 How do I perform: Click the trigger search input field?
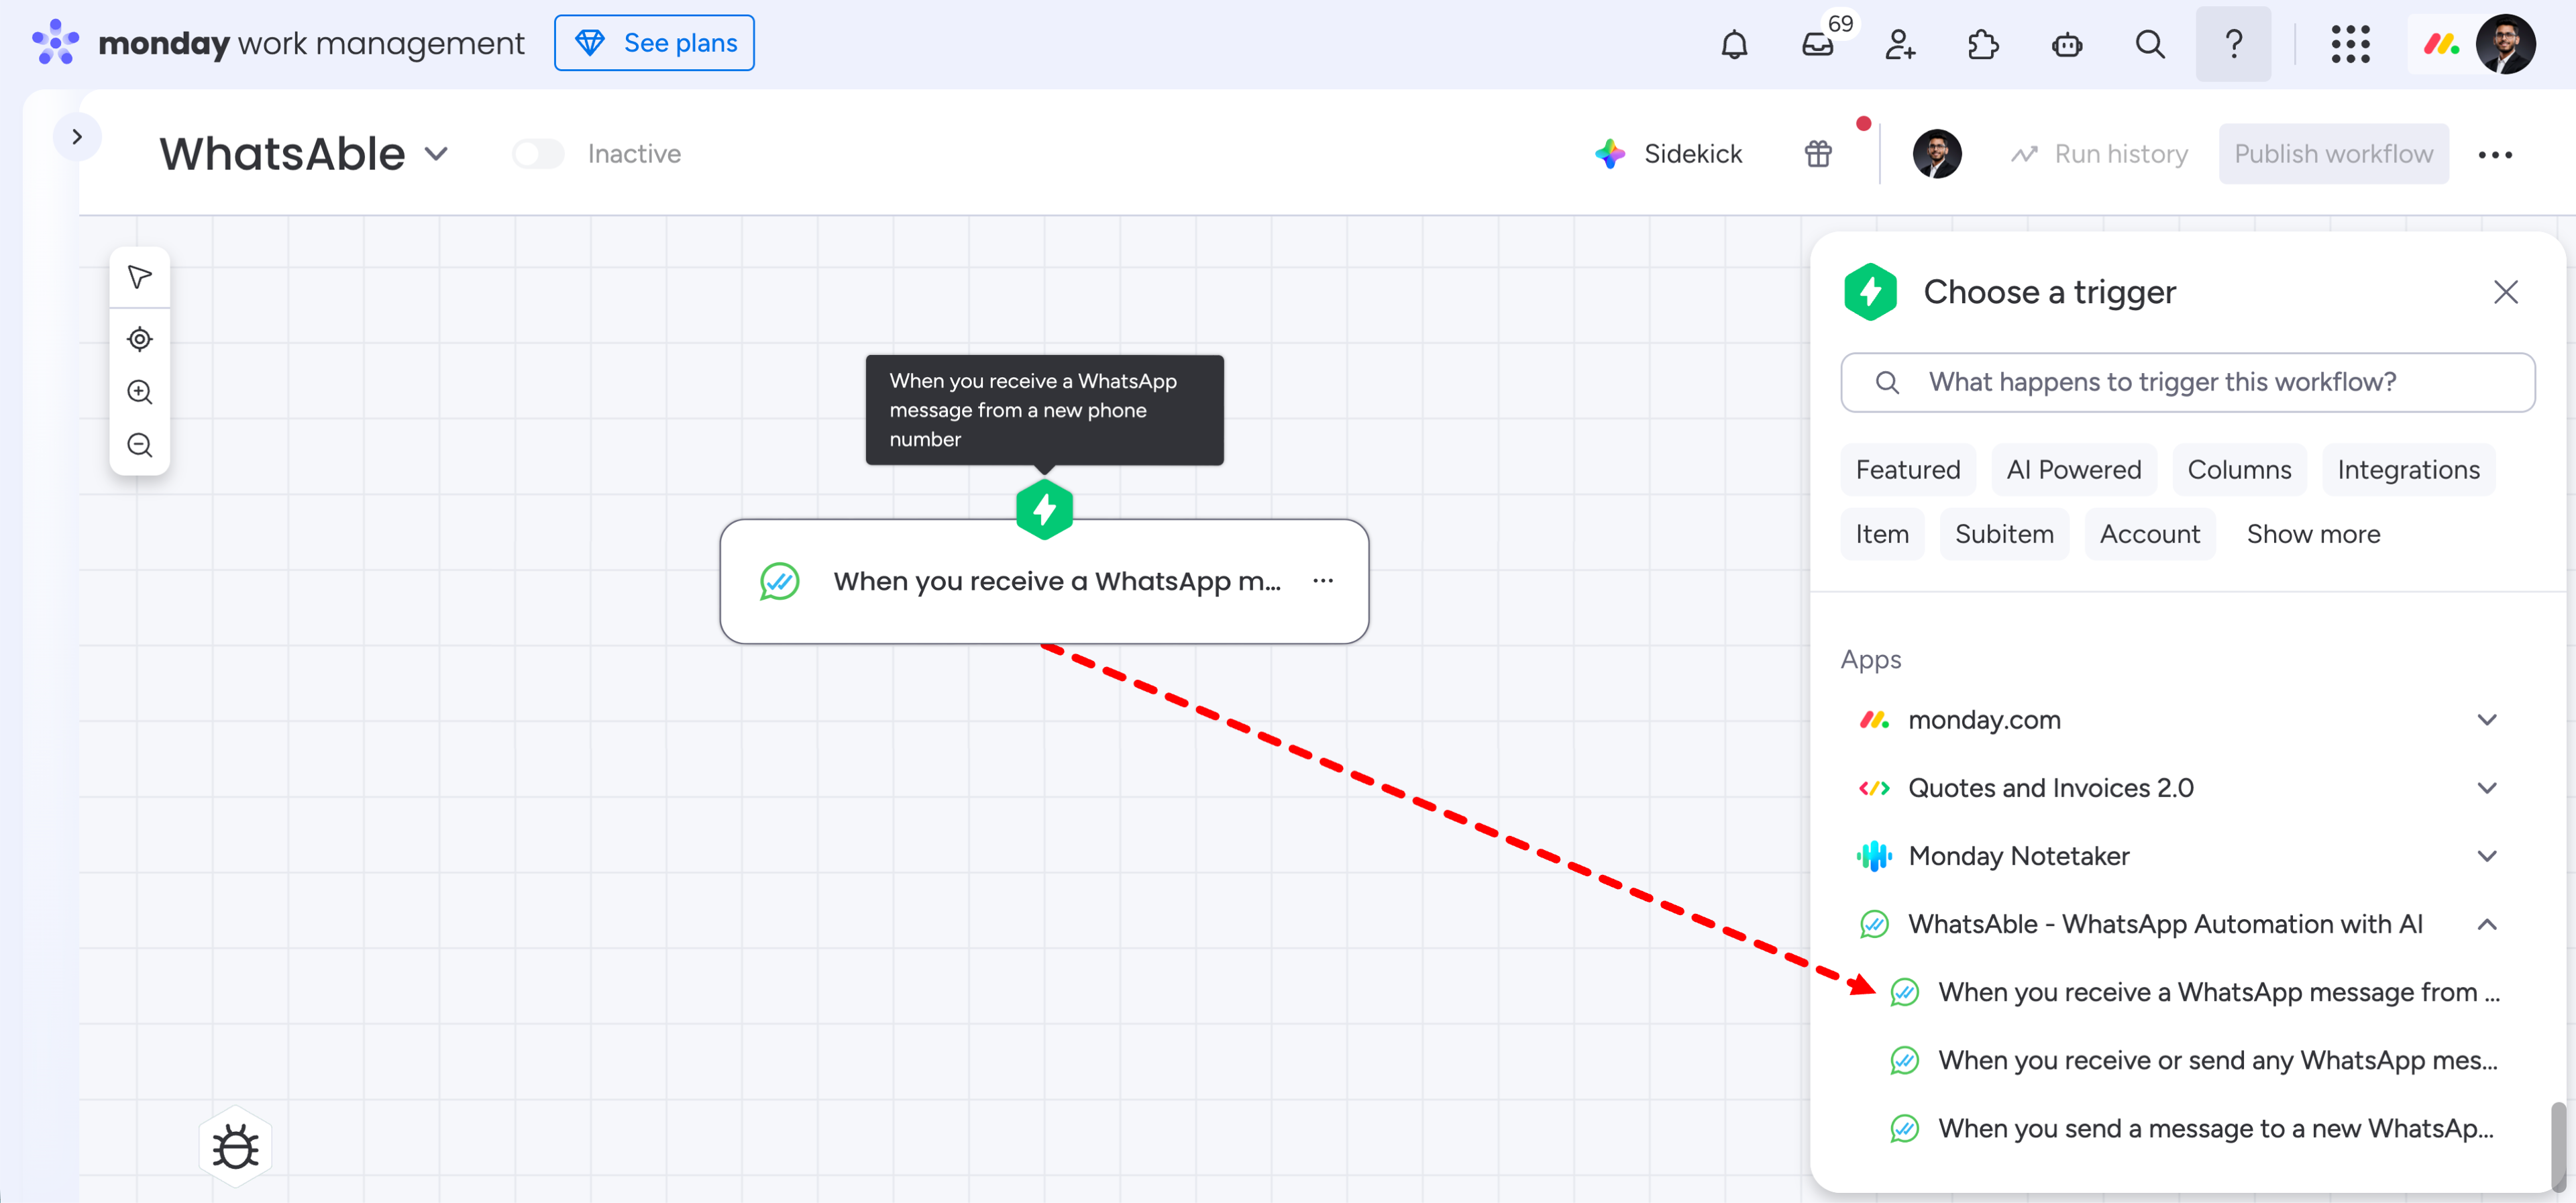point(2187,382)
